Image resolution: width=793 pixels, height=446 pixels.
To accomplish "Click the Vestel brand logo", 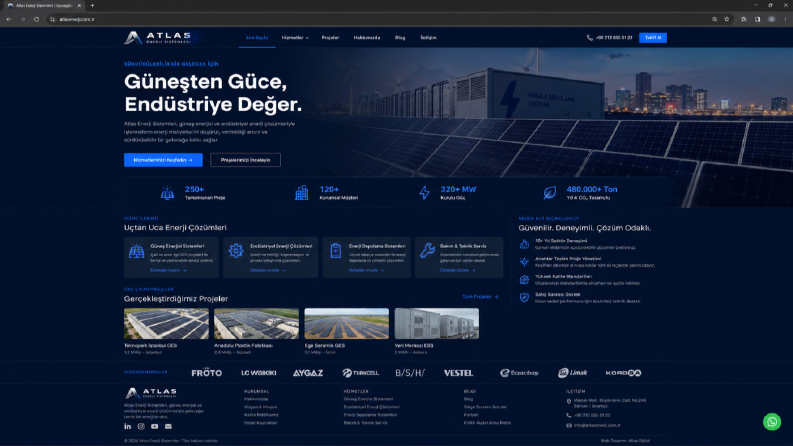I will pos(458,373).
